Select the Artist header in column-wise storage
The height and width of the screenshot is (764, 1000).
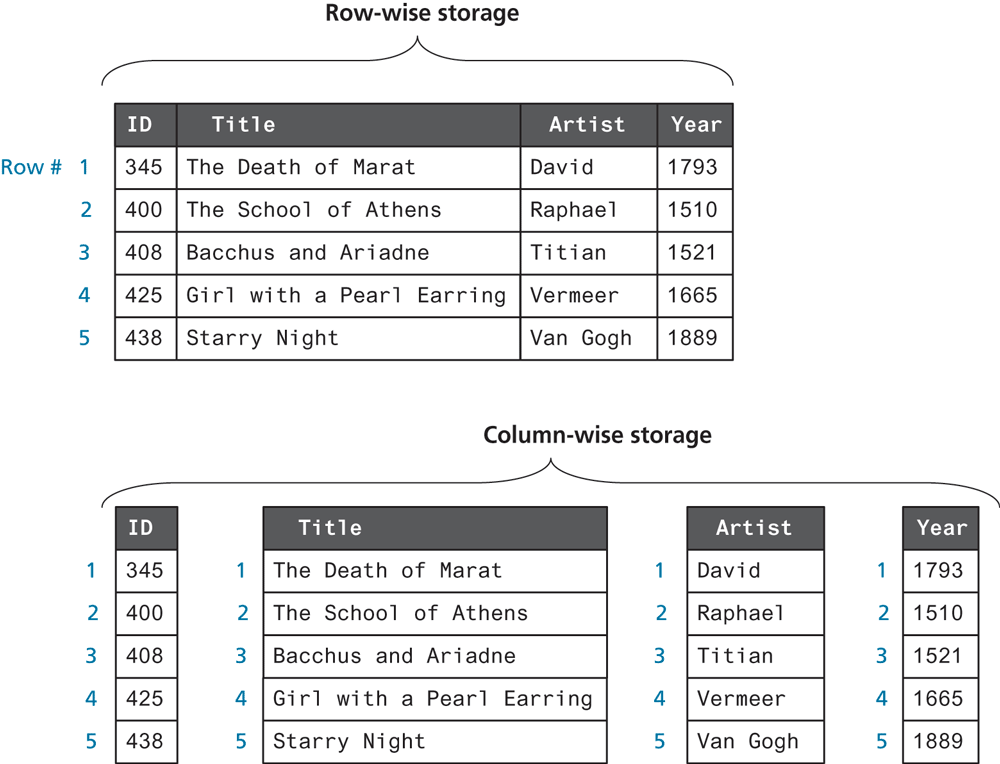tap(754, 528)
